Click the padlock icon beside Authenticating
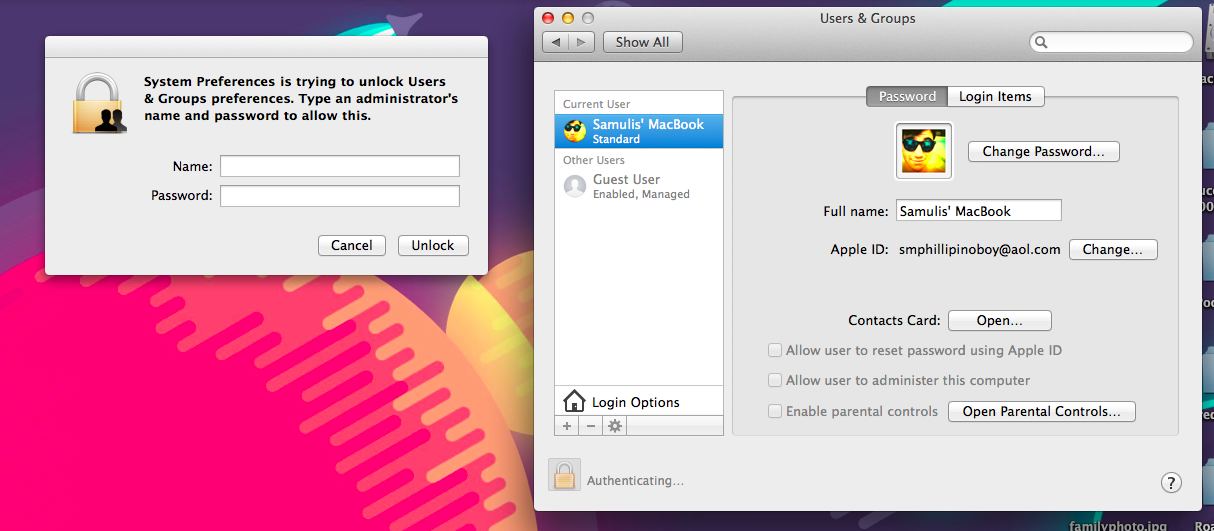Screen dimensions: 1214x531 pos(565,475)
